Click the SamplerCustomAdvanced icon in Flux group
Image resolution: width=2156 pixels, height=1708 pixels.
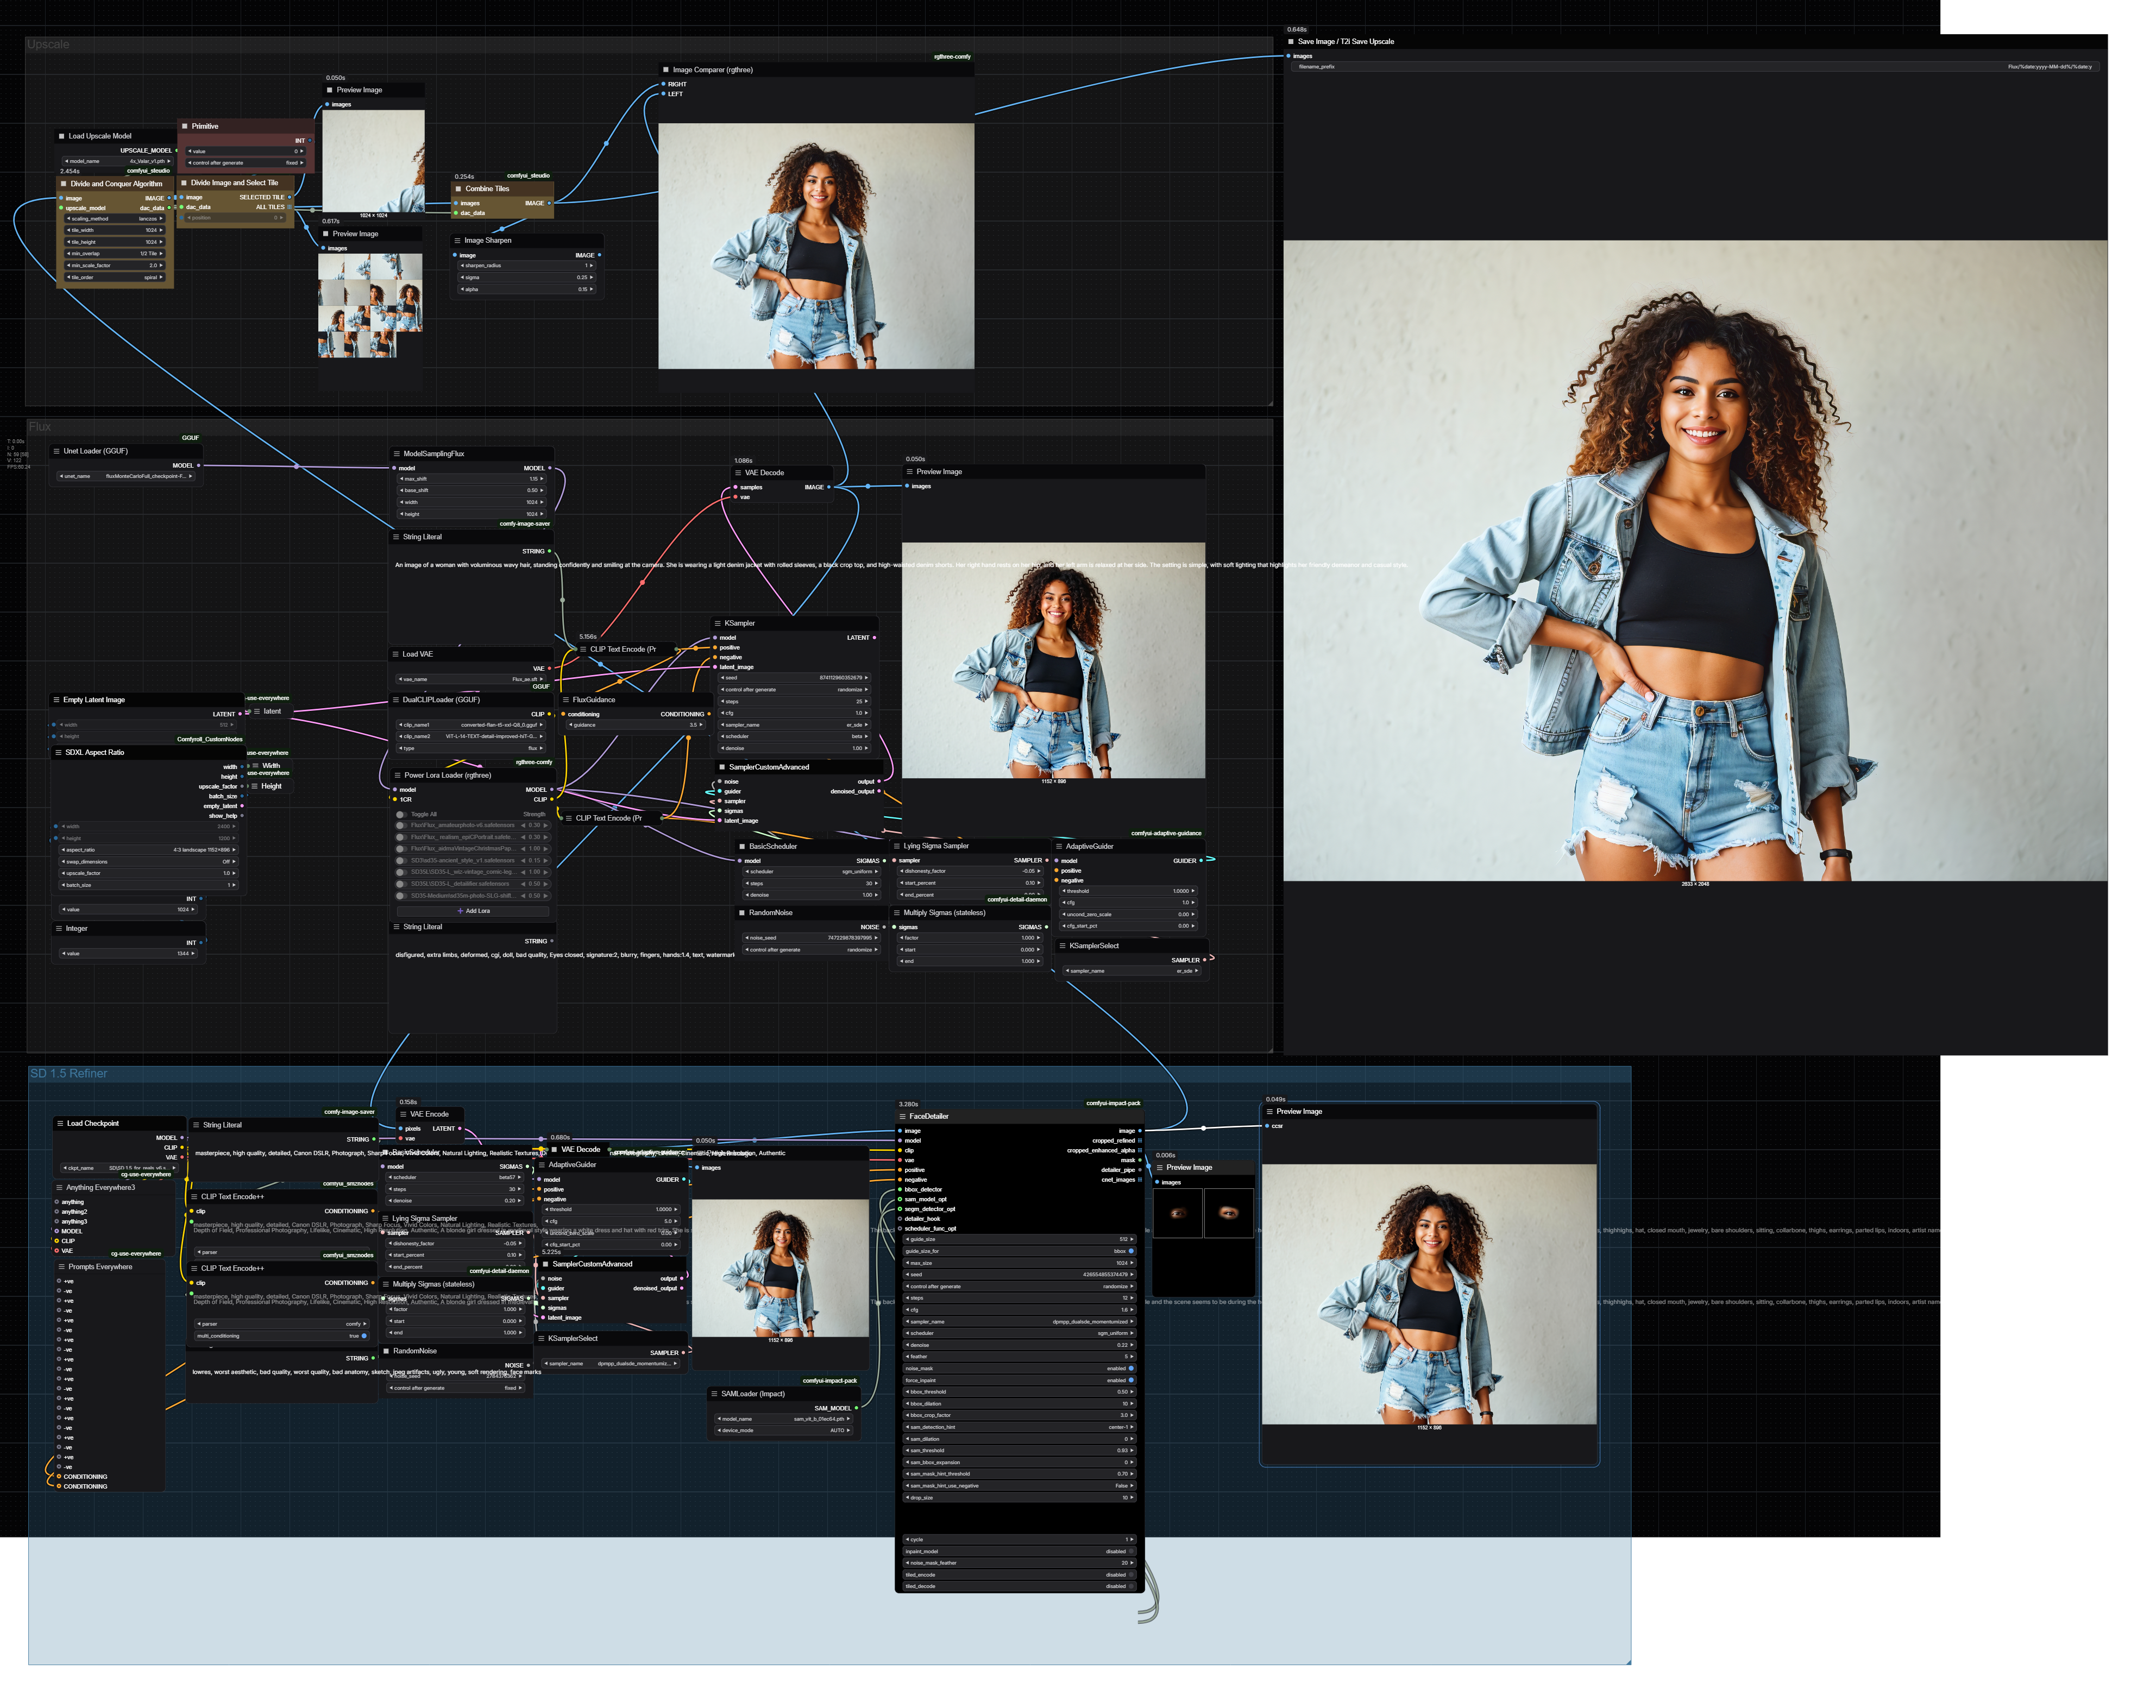pos(722,767)
